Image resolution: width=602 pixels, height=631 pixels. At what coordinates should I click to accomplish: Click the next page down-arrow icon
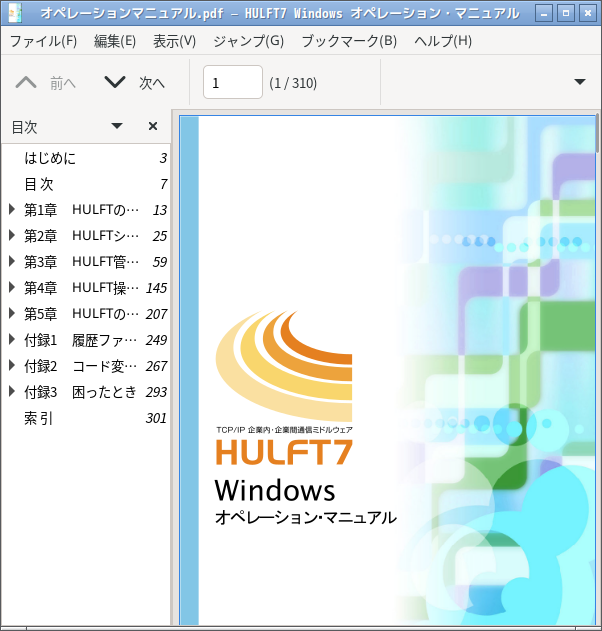(x=115, y=82)
